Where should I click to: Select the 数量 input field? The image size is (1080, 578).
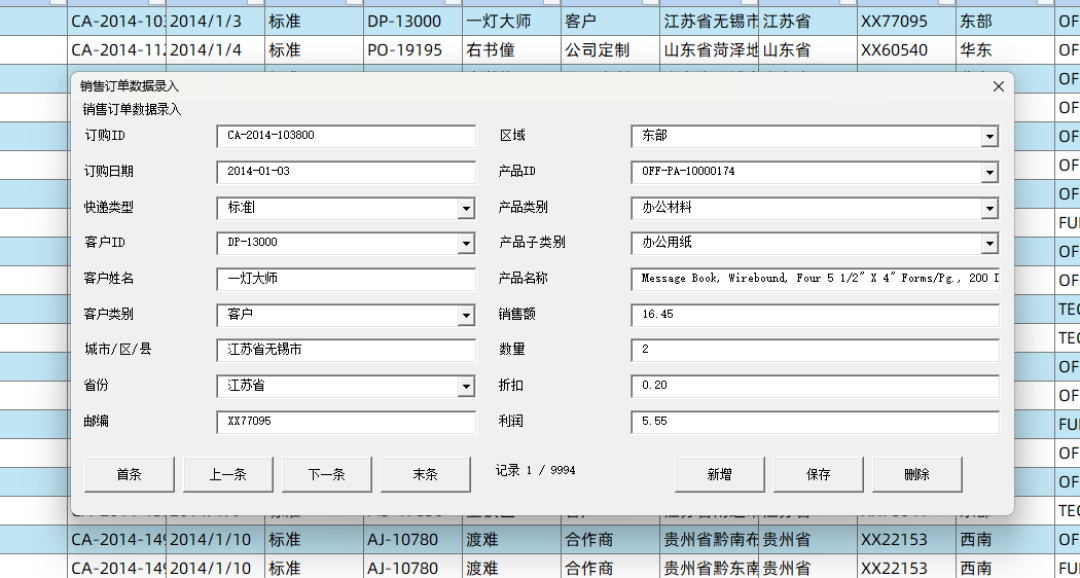(x=815, y=350)
